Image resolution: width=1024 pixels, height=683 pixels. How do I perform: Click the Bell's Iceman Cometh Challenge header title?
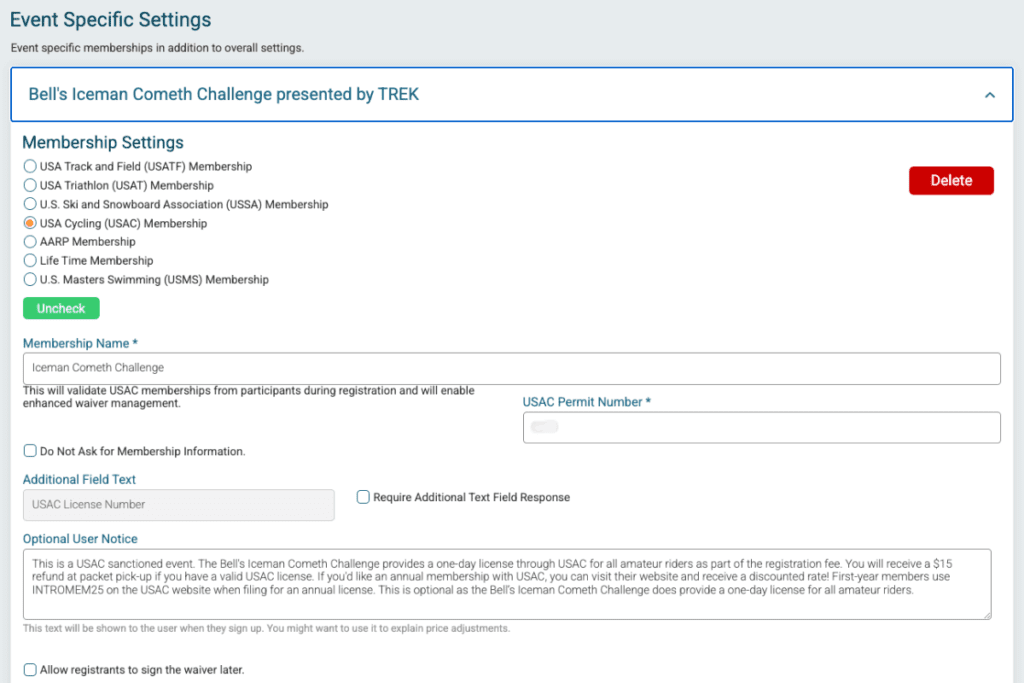(x=223, y=95)
